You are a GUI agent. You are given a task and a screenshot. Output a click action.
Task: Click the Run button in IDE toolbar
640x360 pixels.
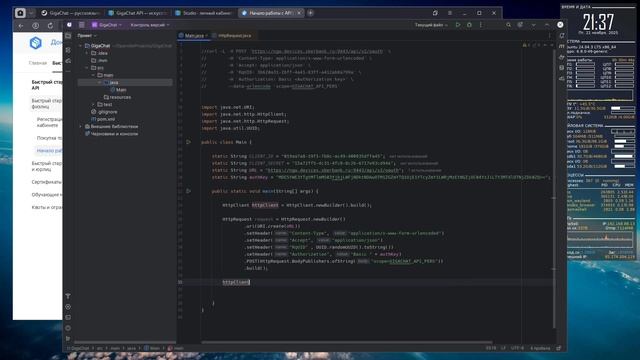[458, 25]
